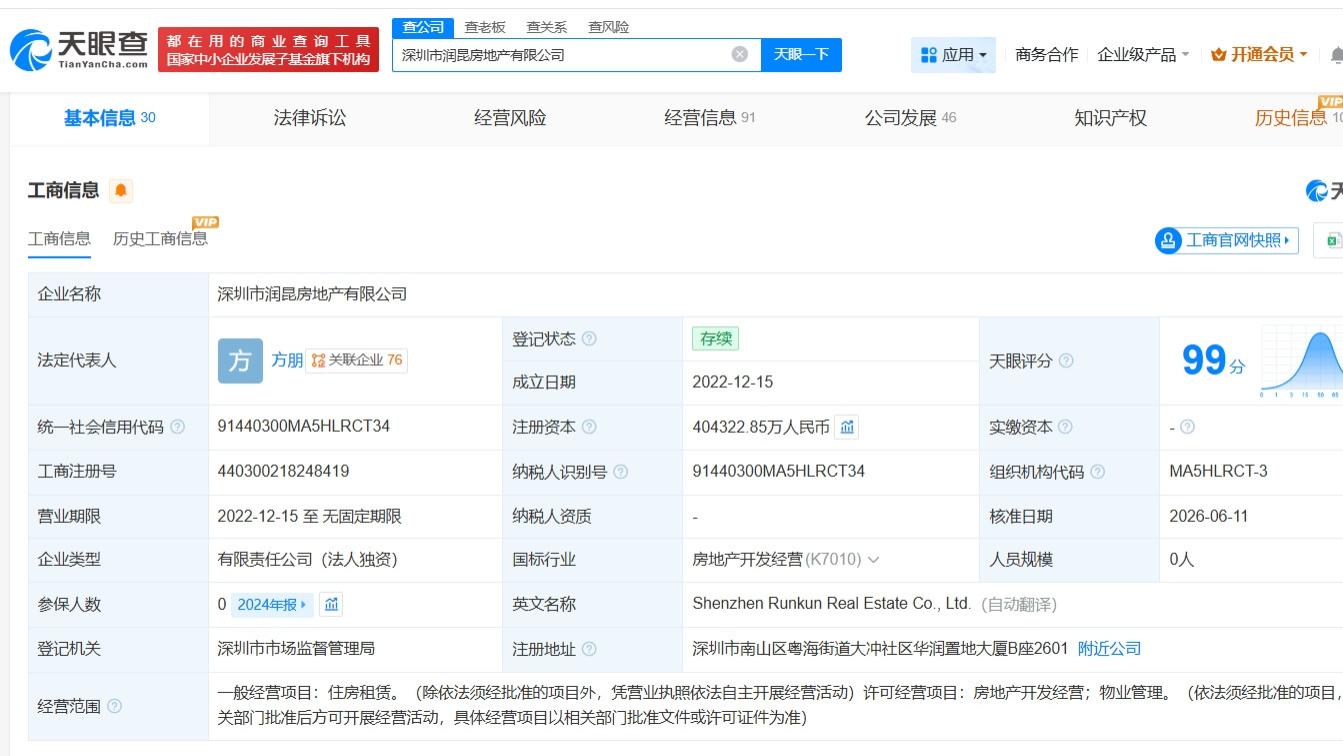Select 深圳市市场监督管理局 registration authority
The image size is (1343, 756).
(296, 649)
